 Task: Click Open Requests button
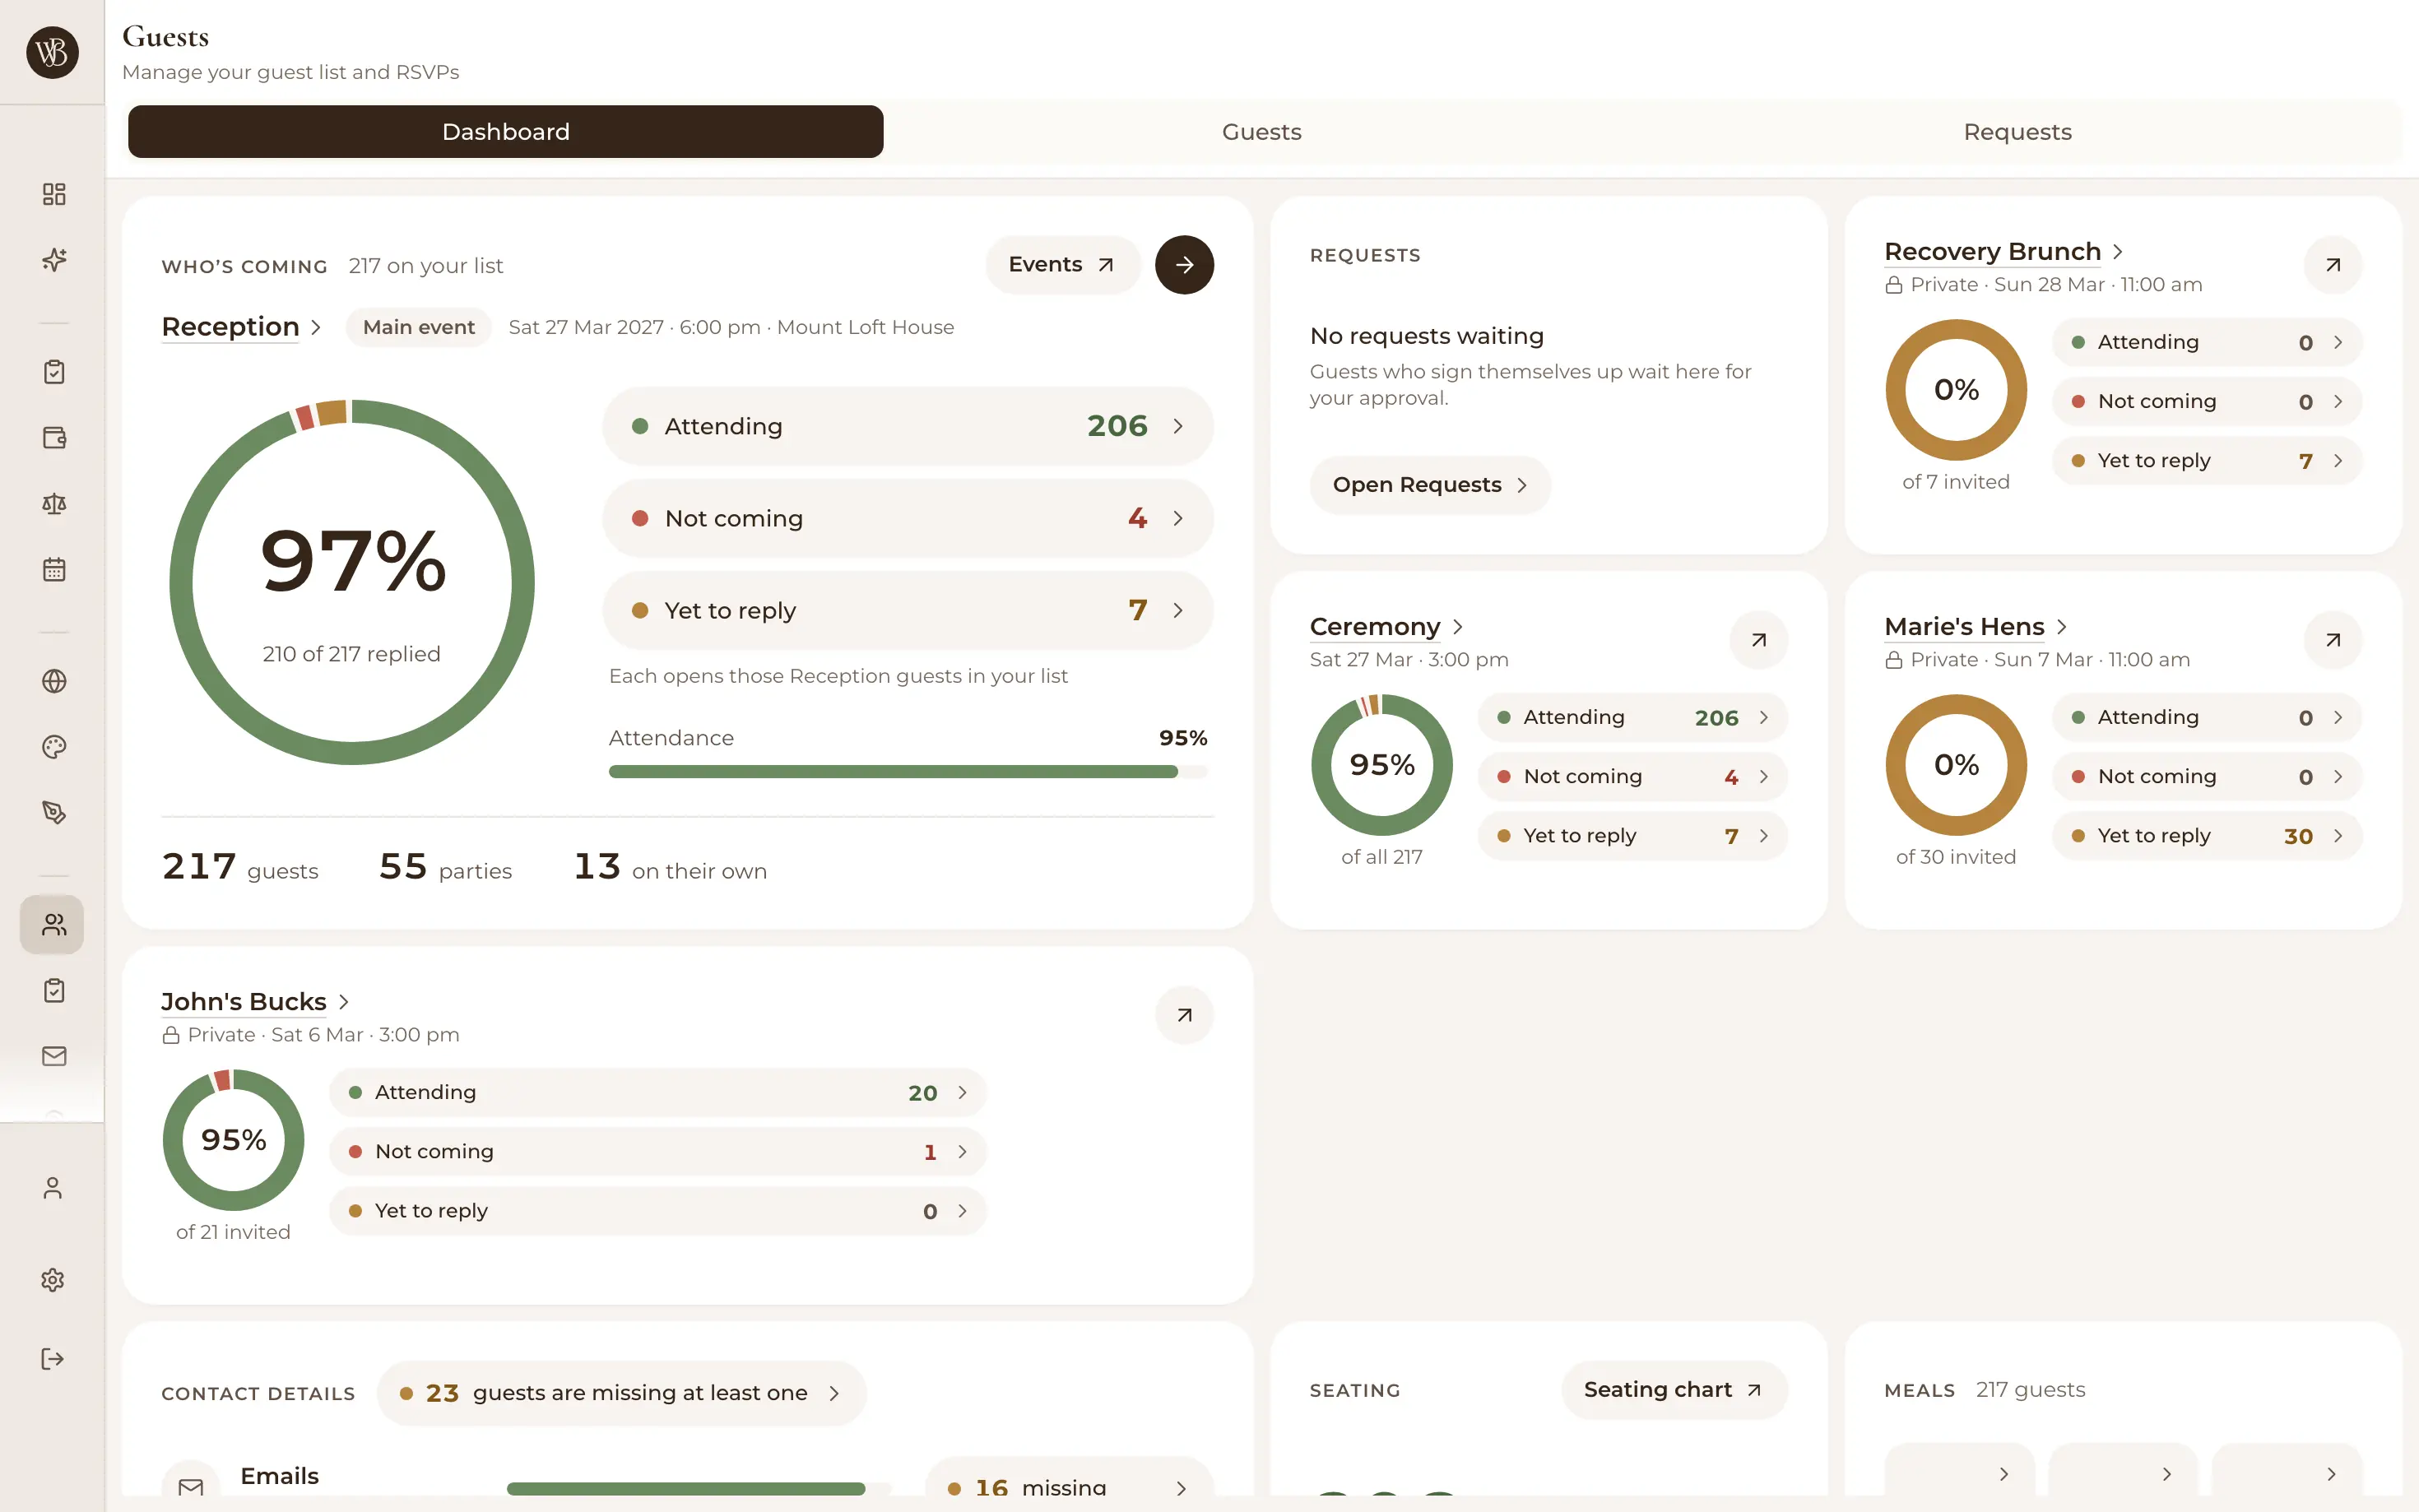pos(1430,485)
